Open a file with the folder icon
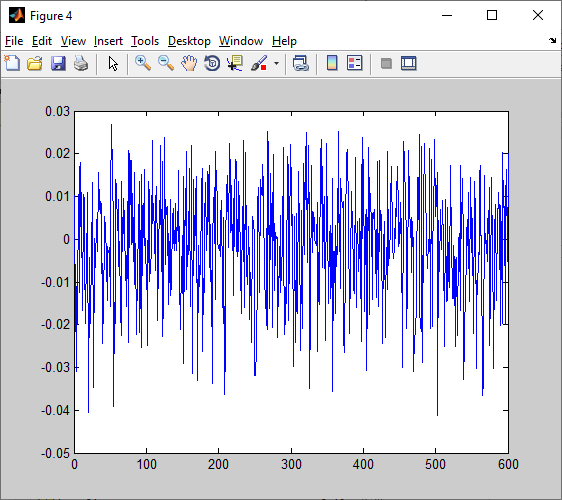The image size is (562, 500). [x=35, y=63]
